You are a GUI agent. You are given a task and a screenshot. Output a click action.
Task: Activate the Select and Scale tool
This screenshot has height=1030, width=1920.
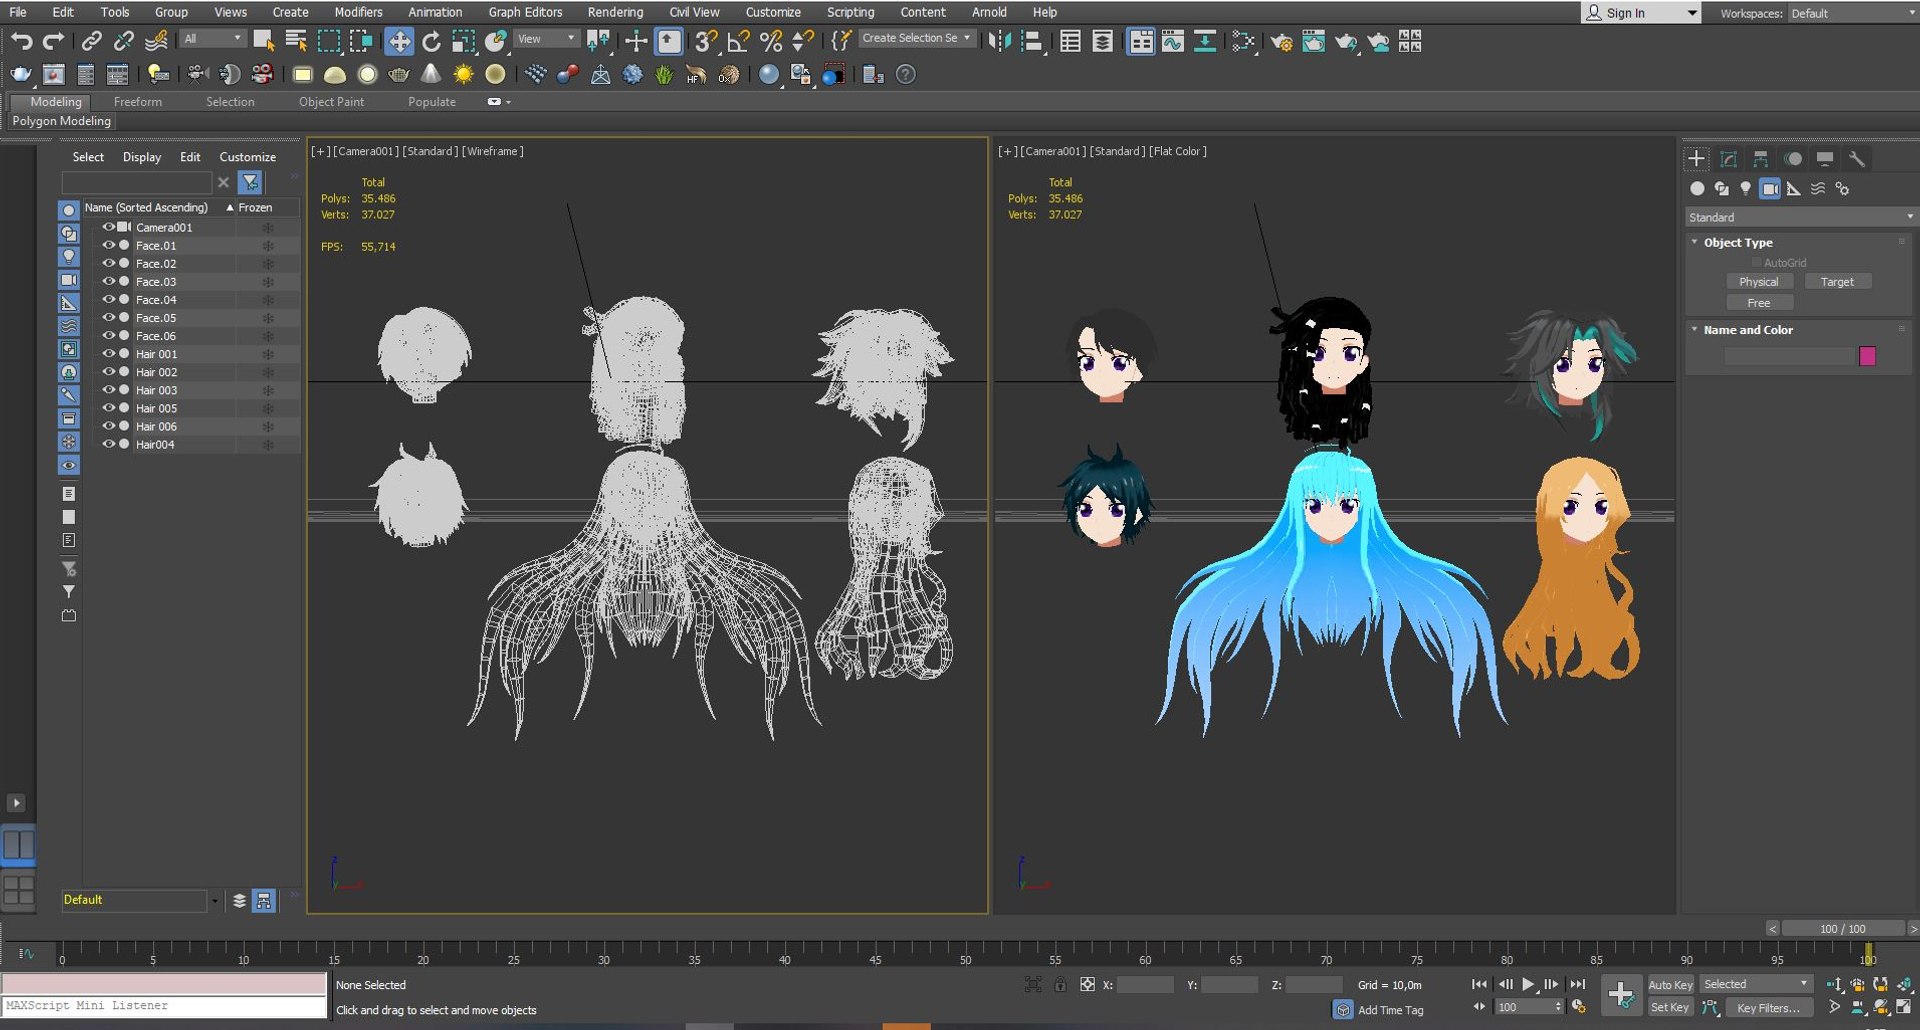463,41
